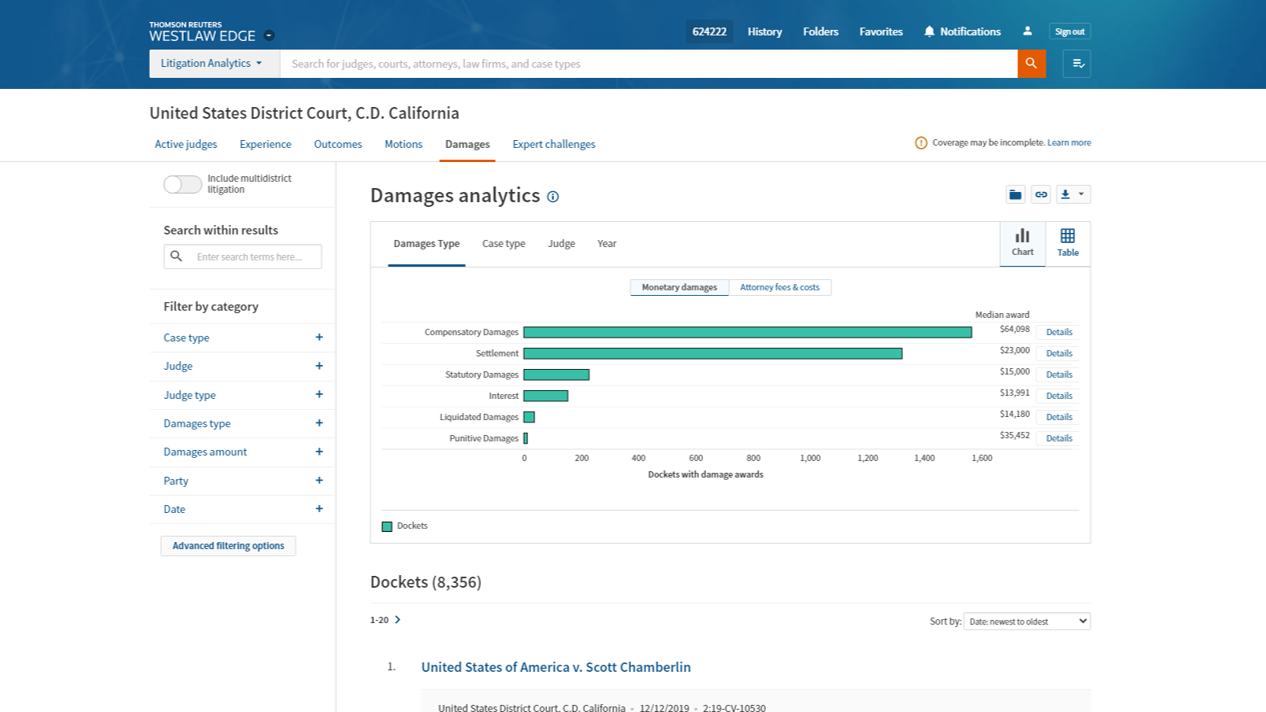
Task: Enable Include multidistrict litigation toggle
Action: pyautogui.click(x=183, y=184)
